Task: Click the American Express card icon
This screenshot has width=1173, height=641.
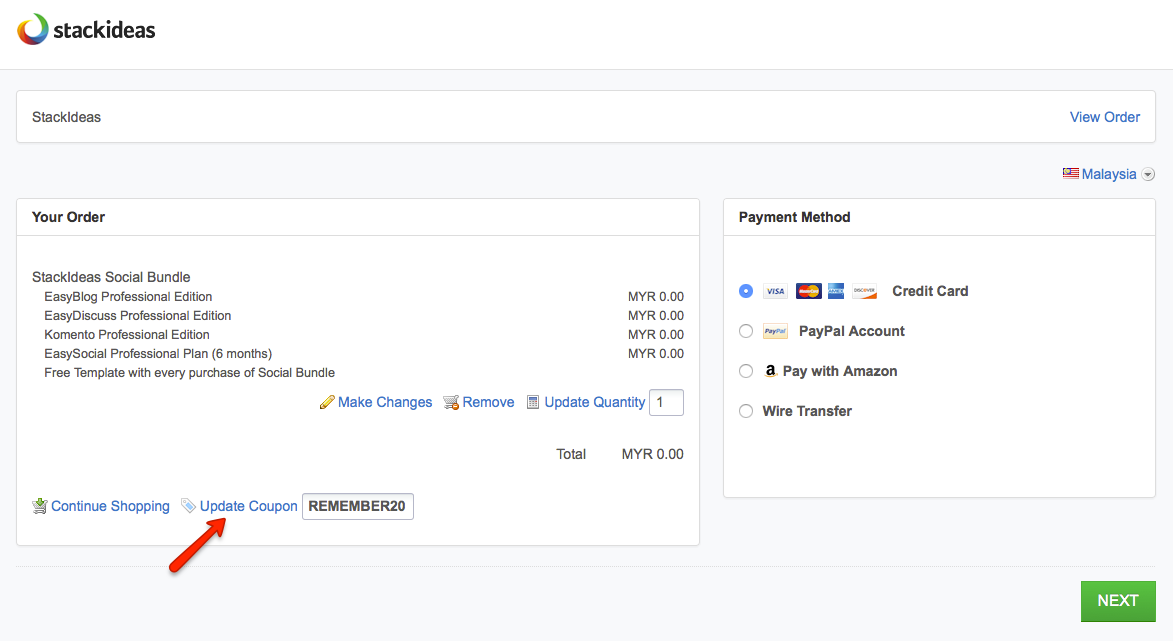Action: click(x=836, y=291)
